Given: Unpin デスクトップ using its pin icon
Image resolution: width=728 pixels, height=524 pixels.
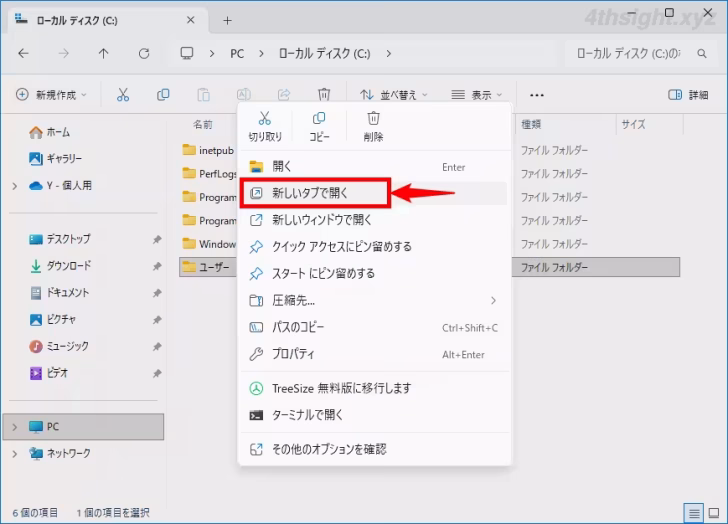Looking at the screenshot, I should (157, 239).
